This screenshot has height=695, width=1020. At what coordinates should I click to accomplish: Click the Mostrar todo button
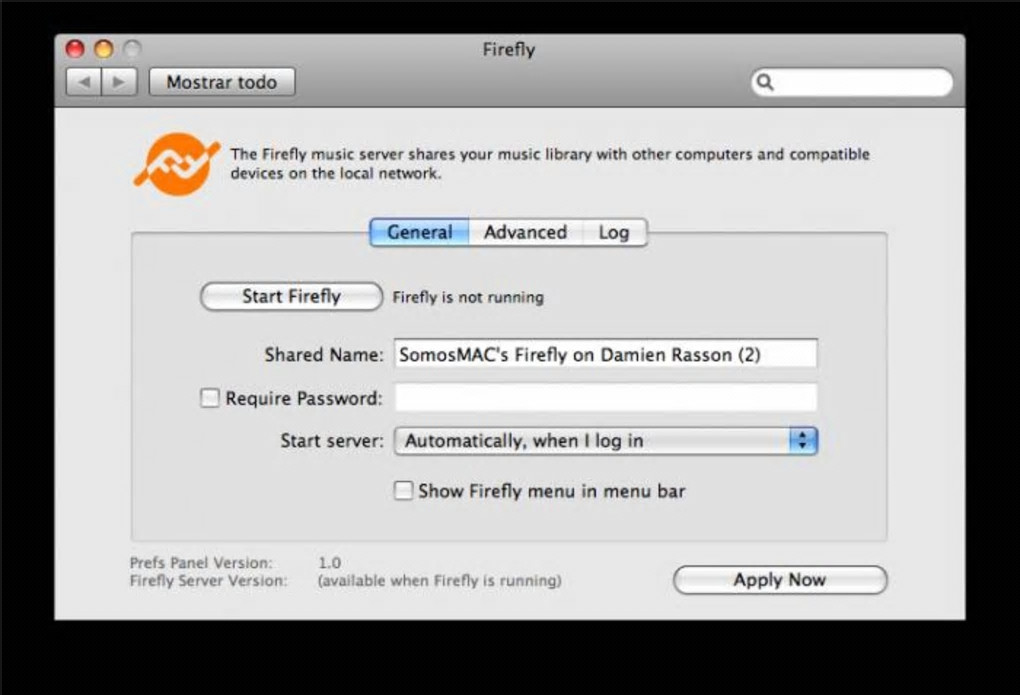(x=222, y=82)
